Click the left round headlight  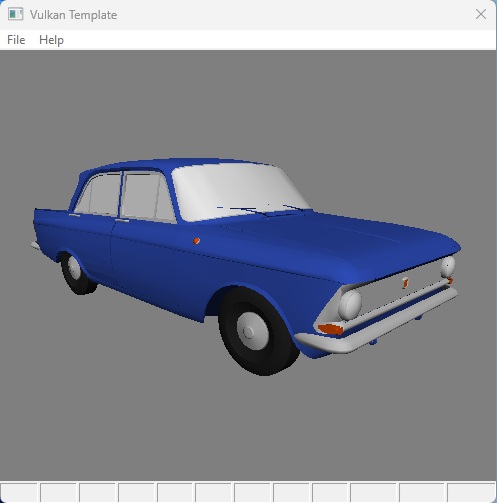pos(350,305)
